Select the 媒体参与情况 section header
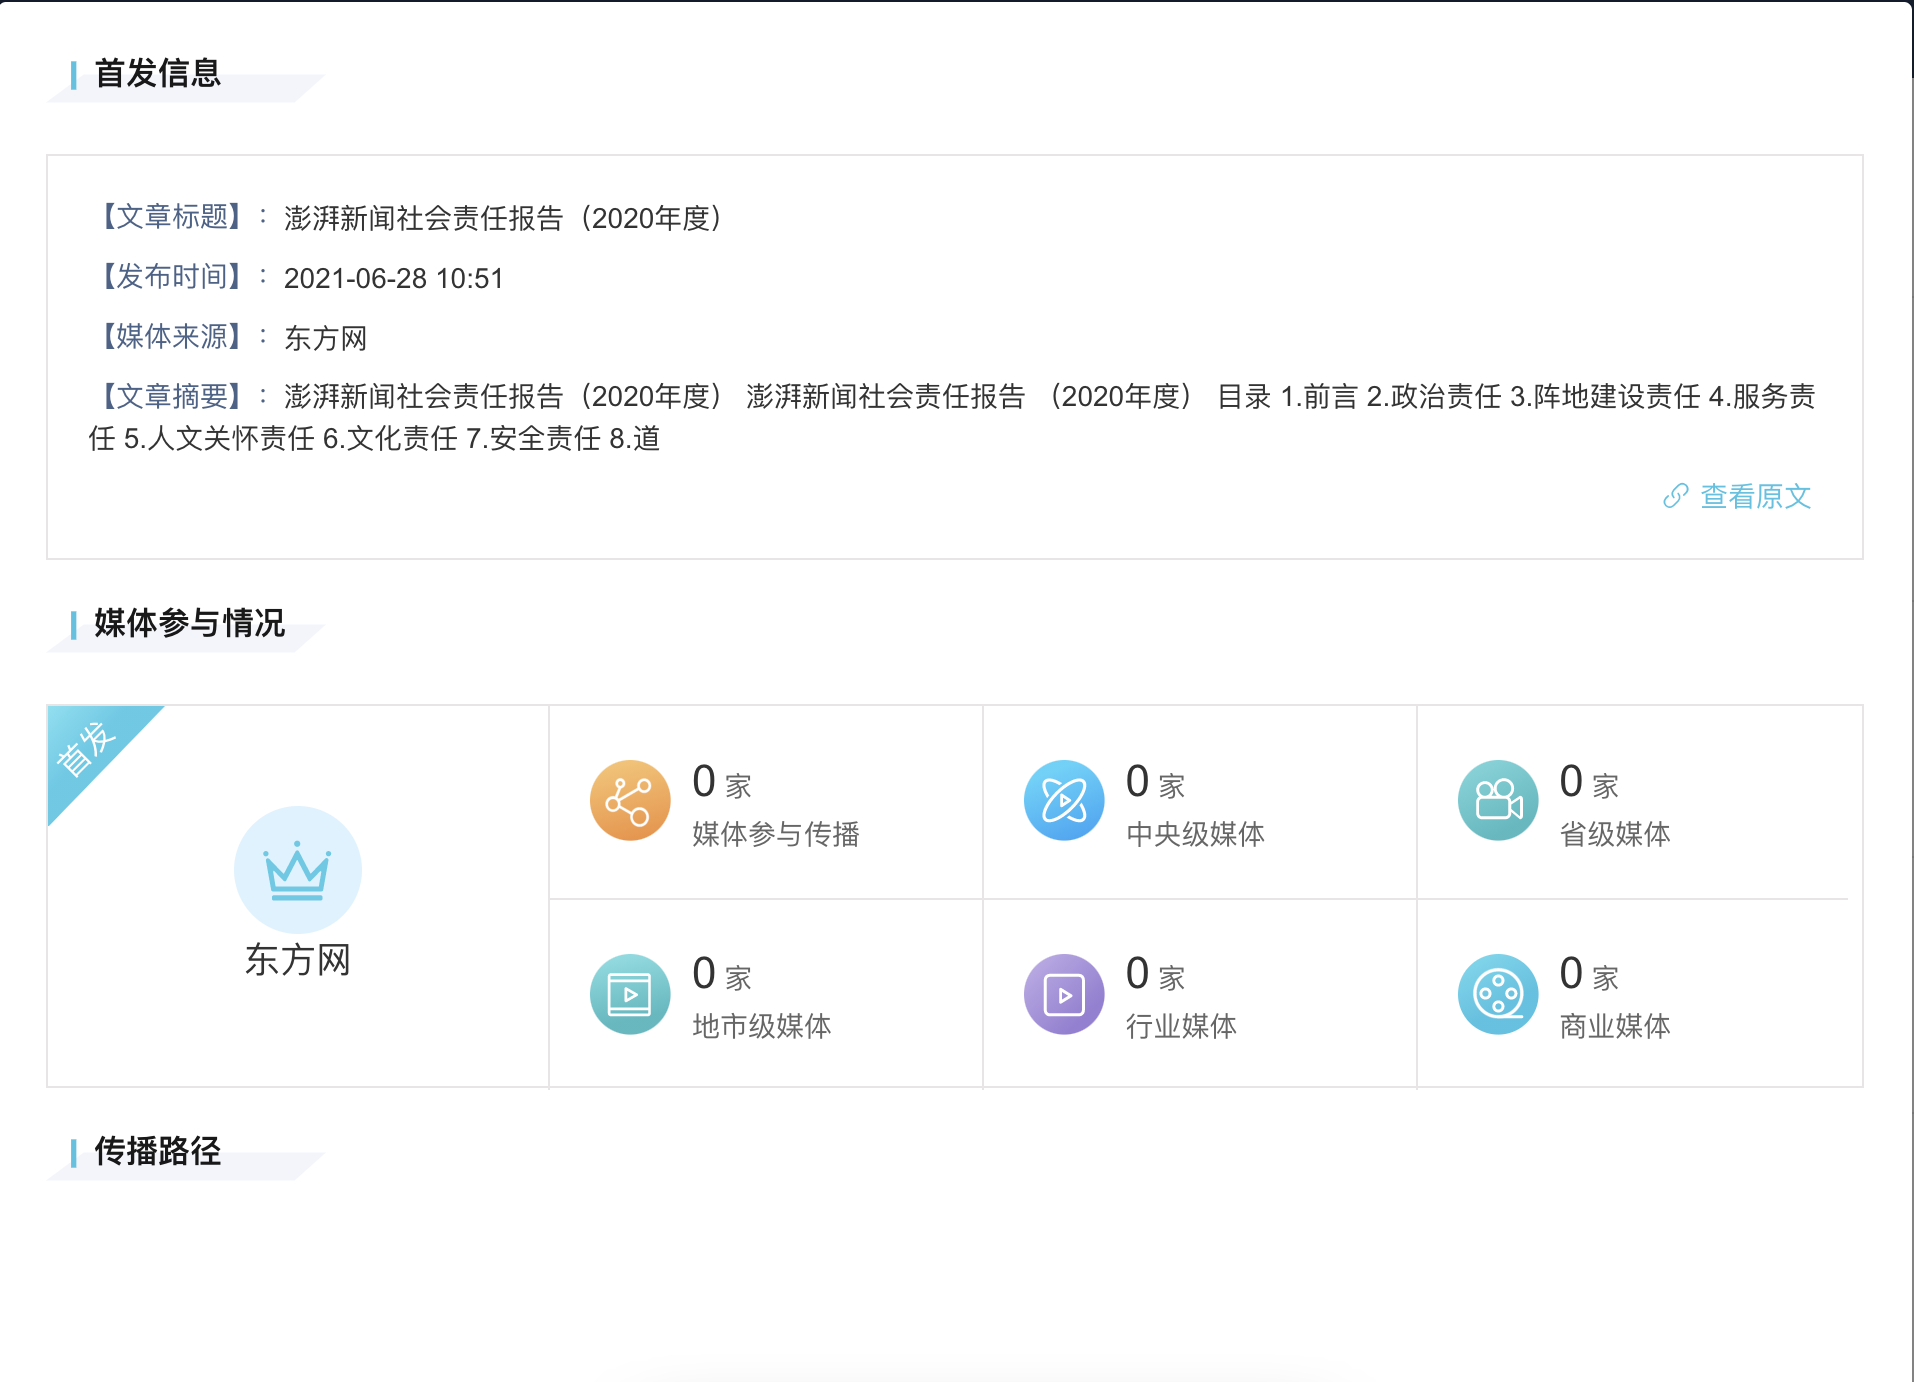This screenshot has height=1382, width=1914. click(x=187, y=623)
